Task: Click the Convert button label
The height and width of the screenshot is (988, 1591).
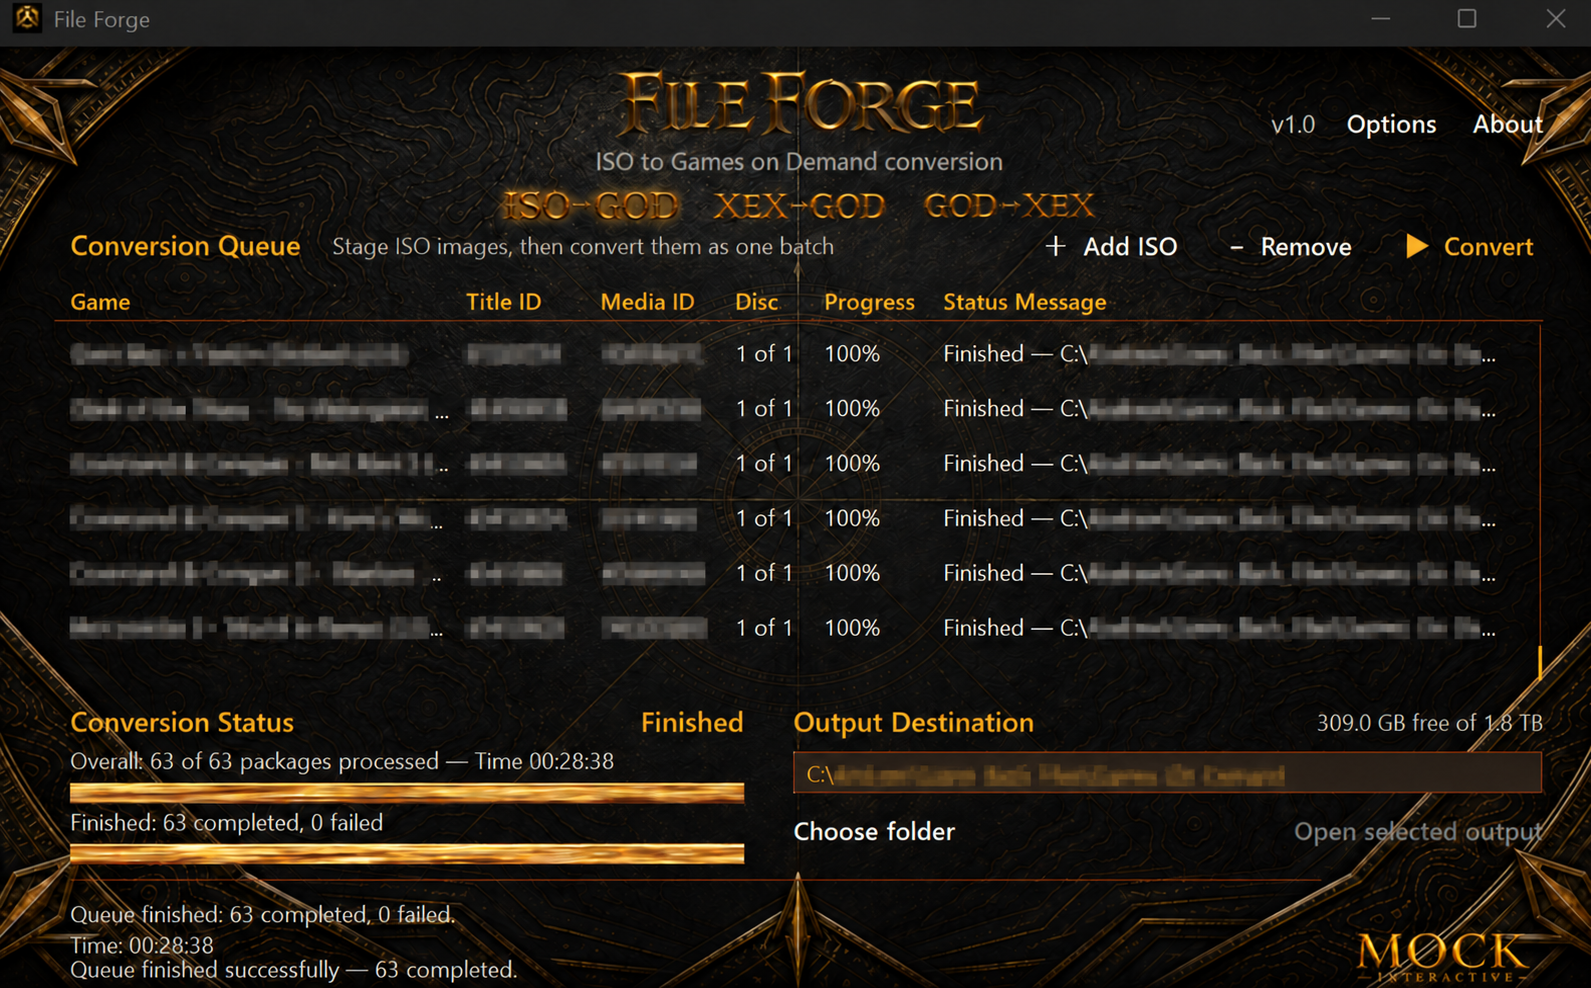Action: (1488, 246)
